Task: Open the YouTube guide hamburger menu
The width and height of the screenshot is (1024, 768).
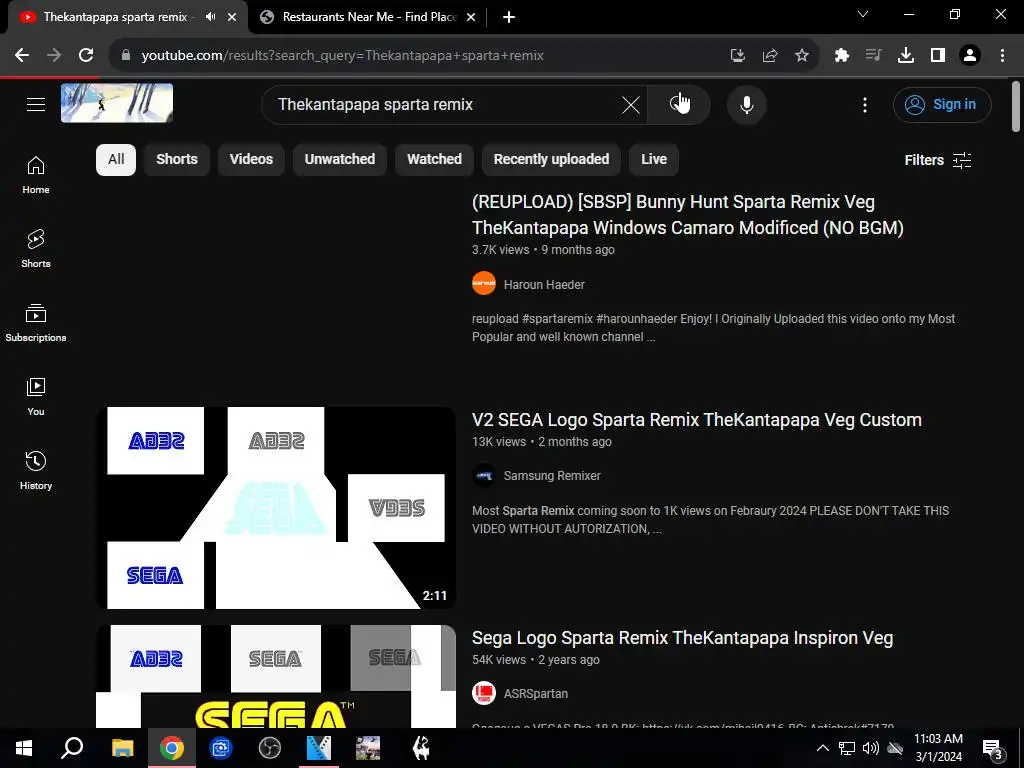Action: pos(36,104)
